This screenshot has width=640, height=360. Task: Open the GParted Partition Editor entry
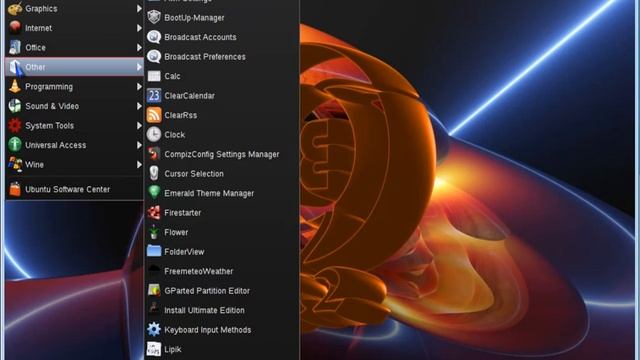pyautogui.click(x=222, y=291)
